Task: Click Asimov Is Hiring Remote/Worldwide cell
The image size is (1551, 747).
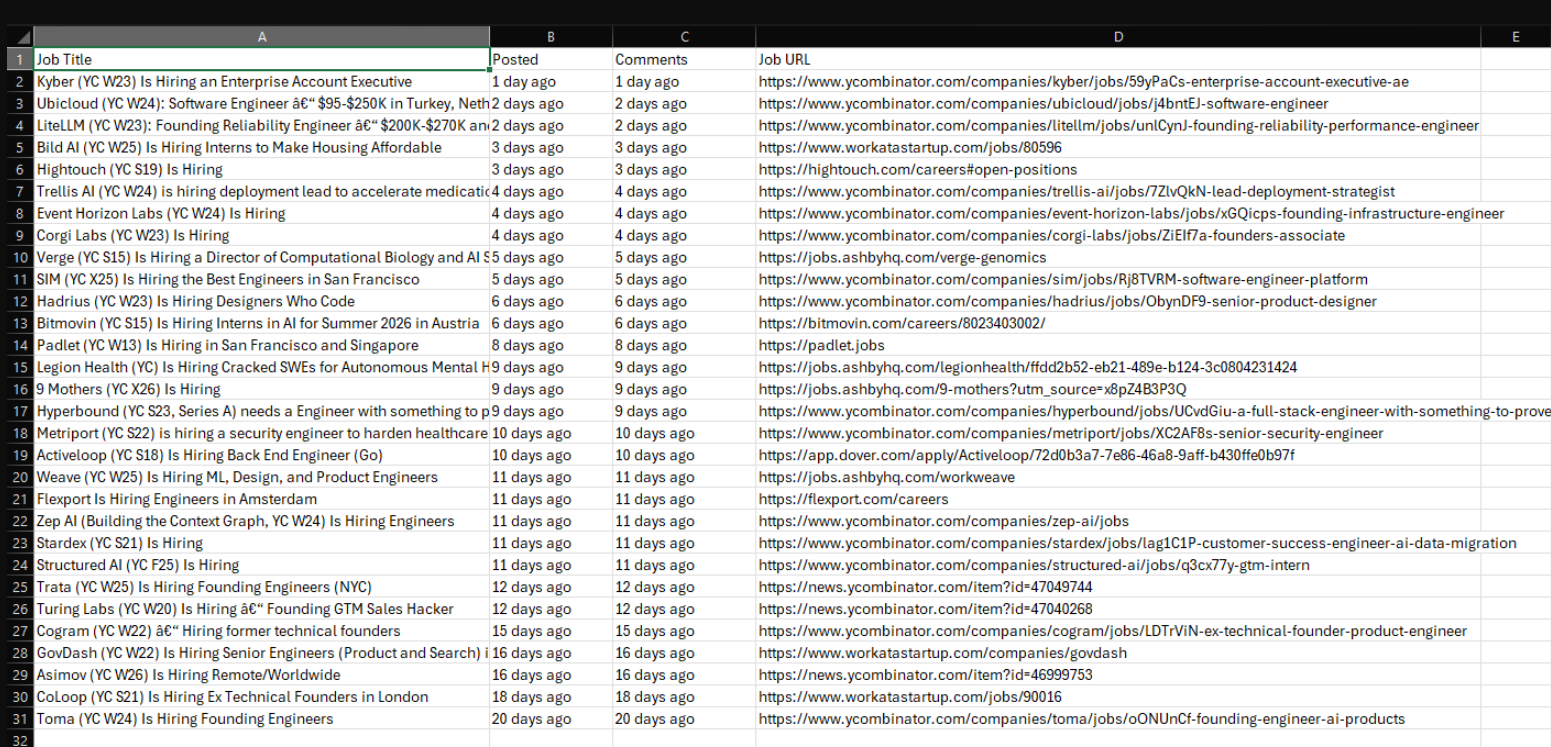Action: click(262, 675)
